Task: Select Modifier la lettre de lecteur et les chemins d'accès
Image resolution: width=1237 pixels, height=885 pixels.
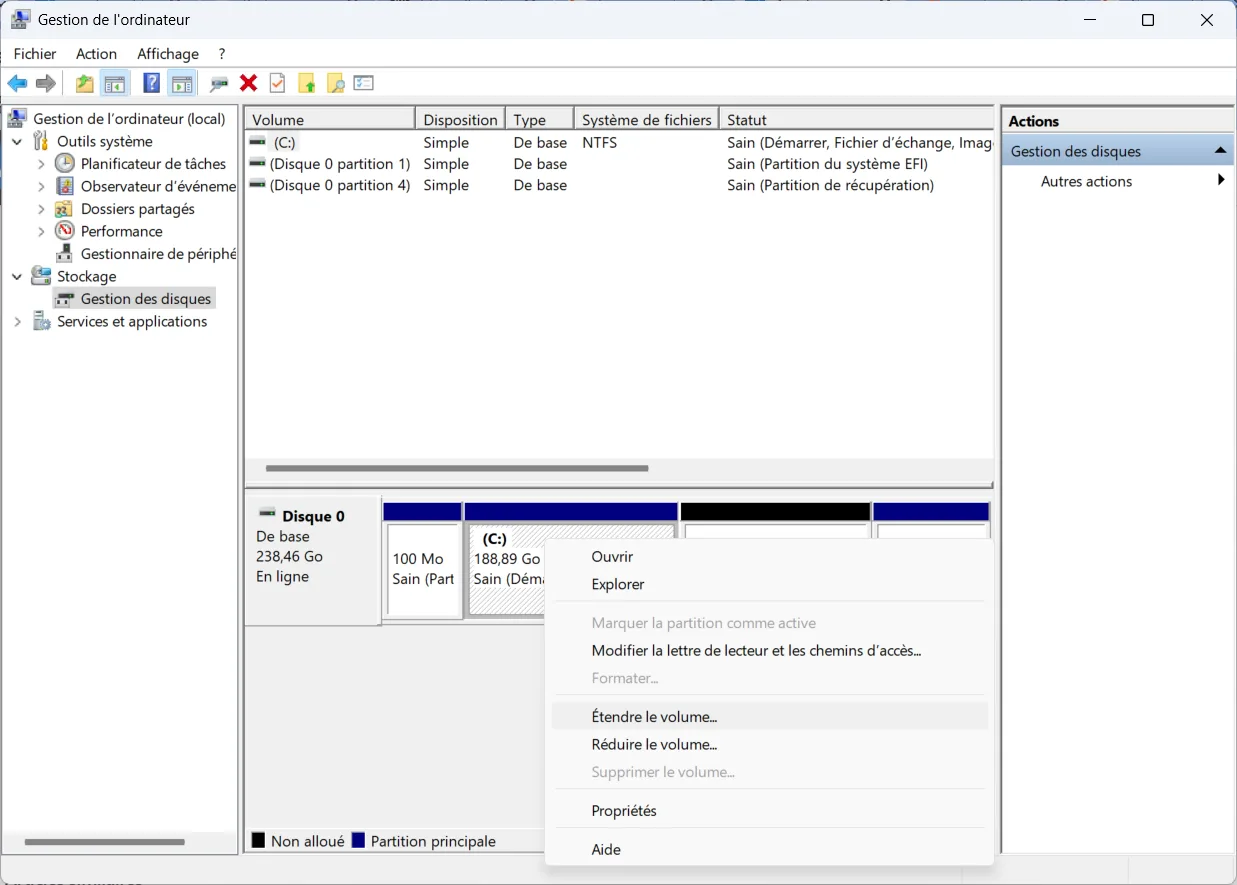Action: [769, 650]
